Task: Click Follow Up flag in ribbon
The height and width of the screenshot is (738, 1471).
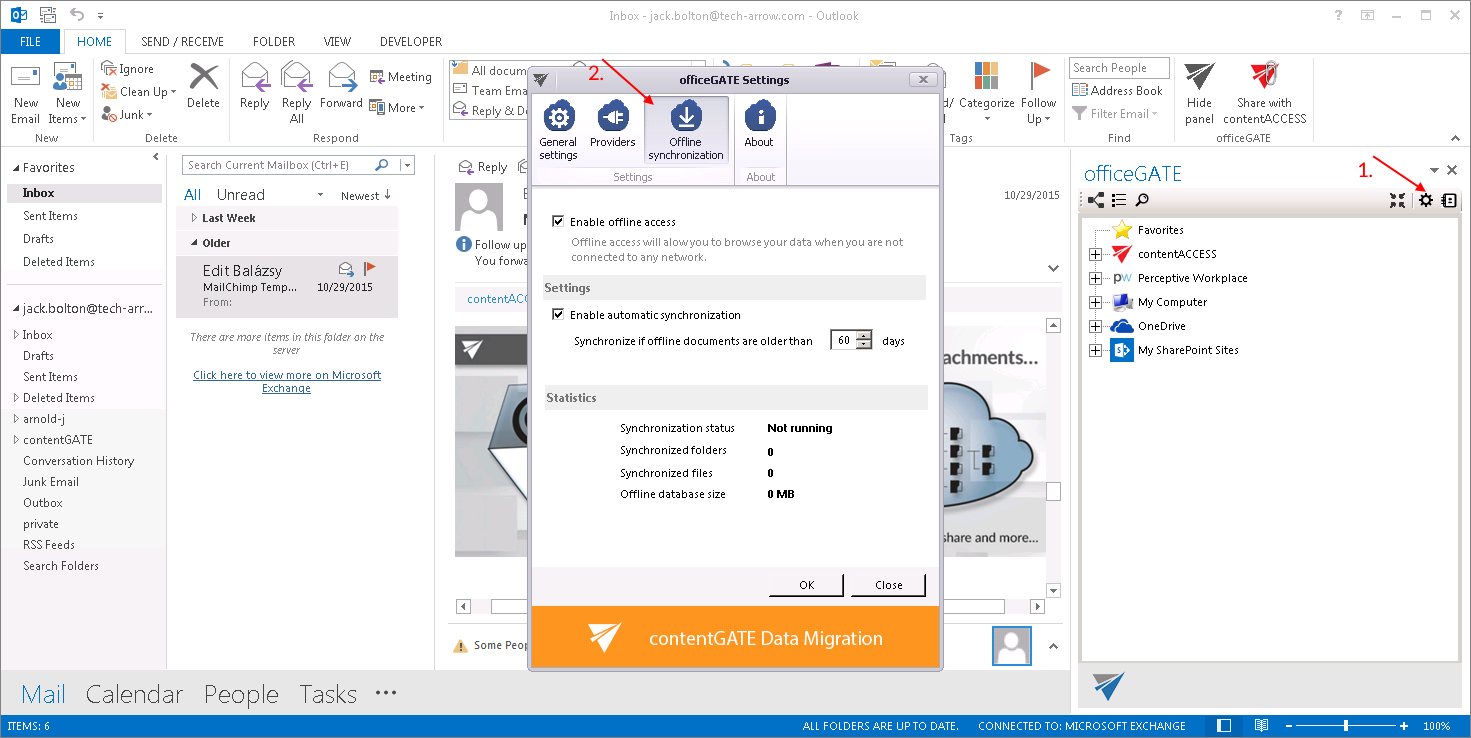Action: (1039, 92)
